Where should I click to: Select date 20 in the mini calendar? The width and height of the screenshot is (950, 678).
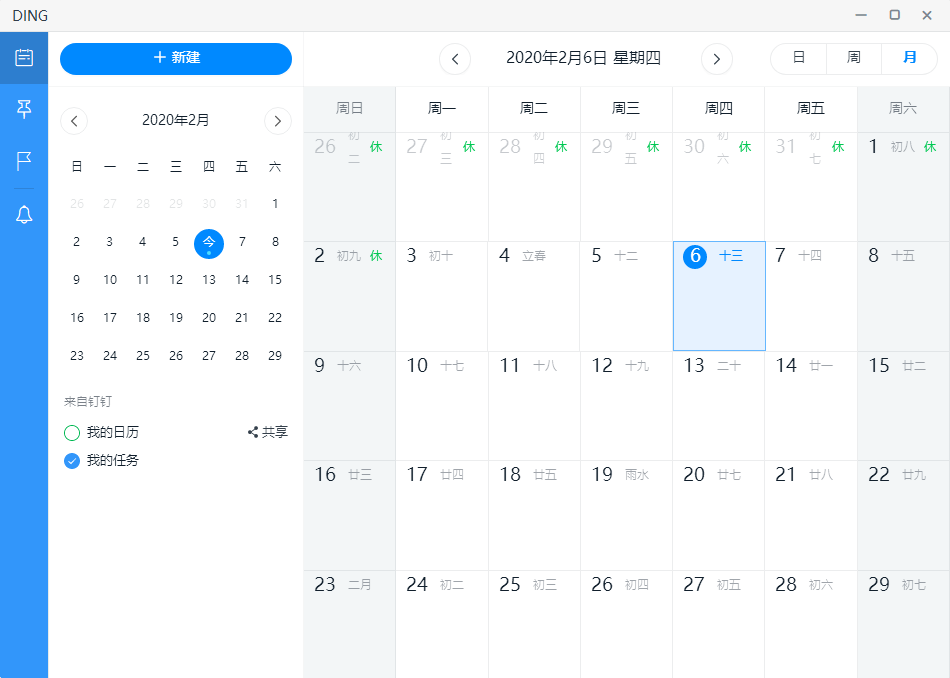209,318
